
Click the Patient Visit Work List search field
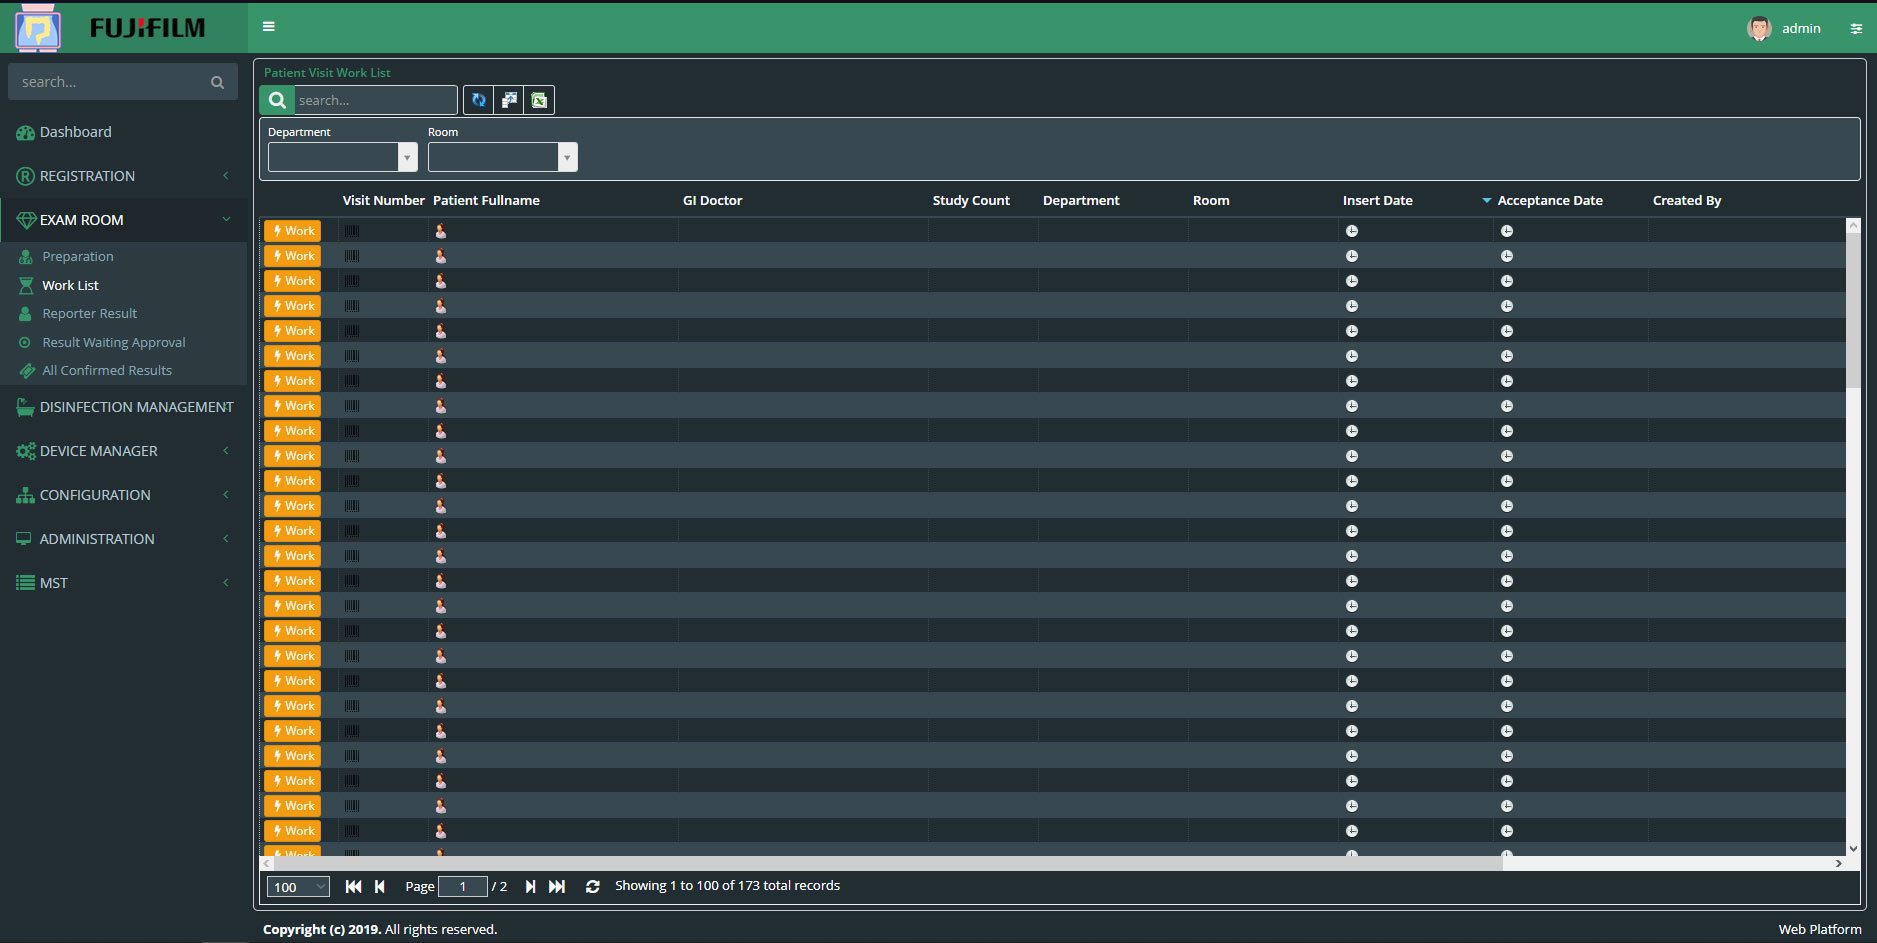tap(375, 100)
